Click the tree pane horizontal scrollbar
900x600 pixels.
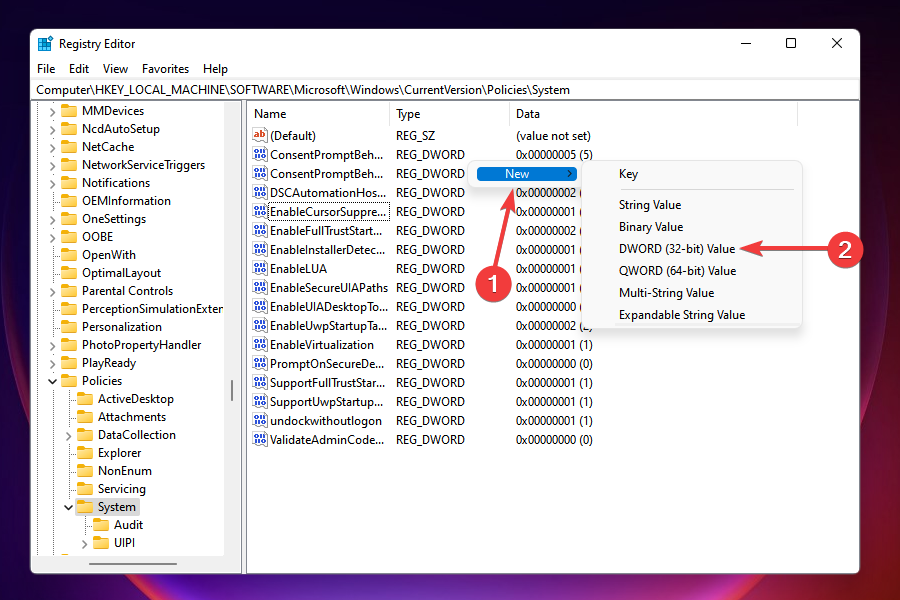133,564
